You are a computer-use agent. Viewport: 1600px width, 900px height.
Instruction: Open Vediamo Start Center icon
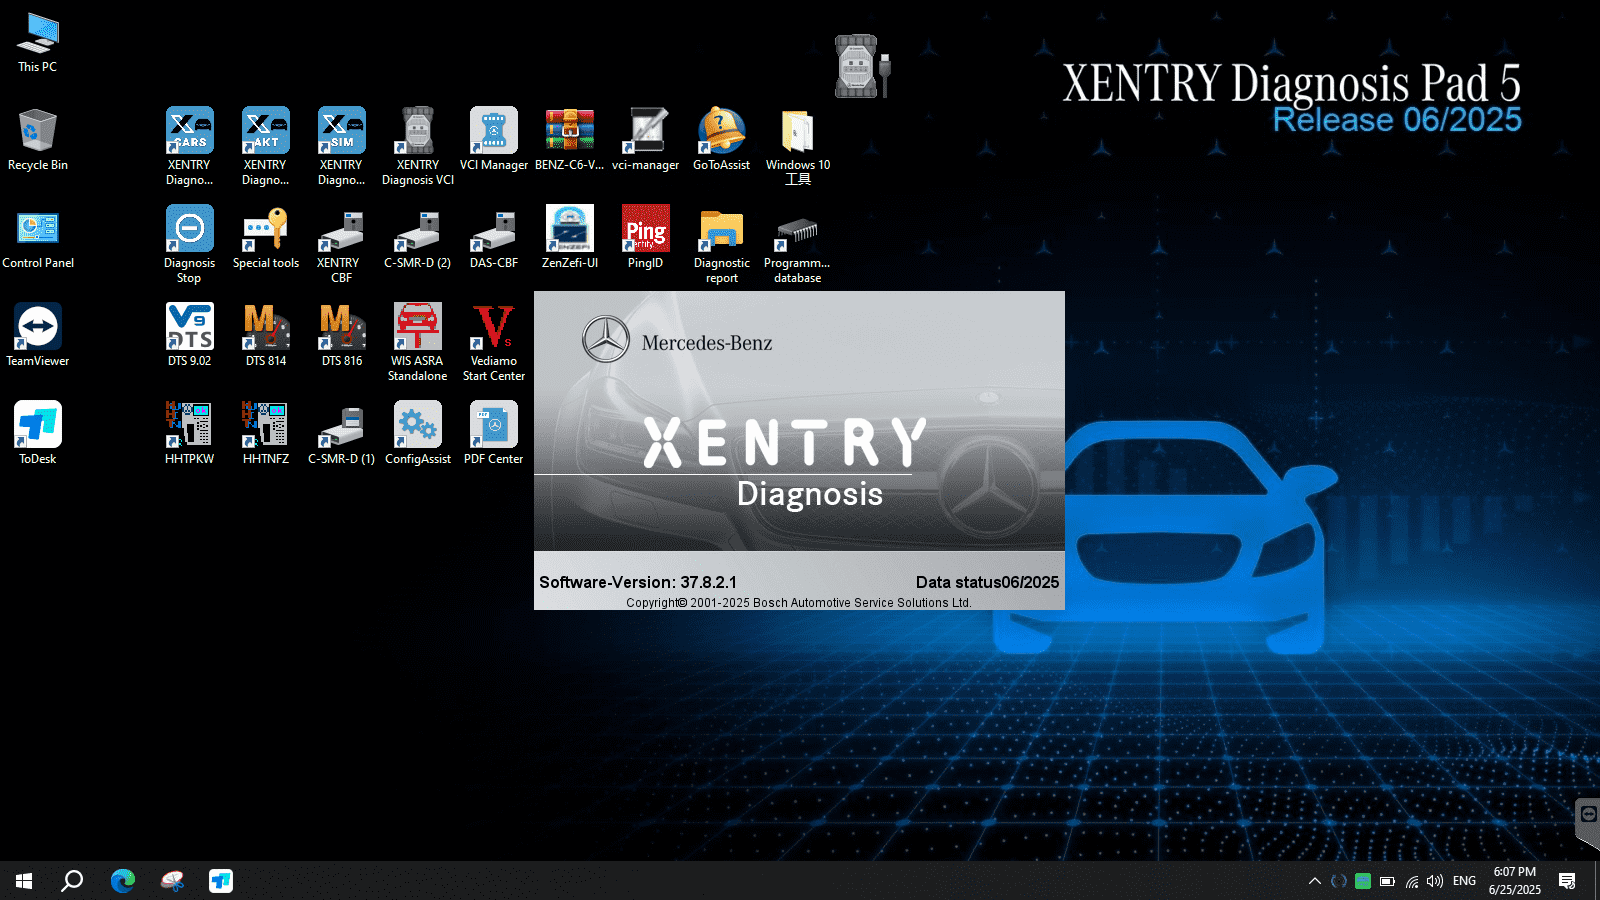tap(494, 342)
